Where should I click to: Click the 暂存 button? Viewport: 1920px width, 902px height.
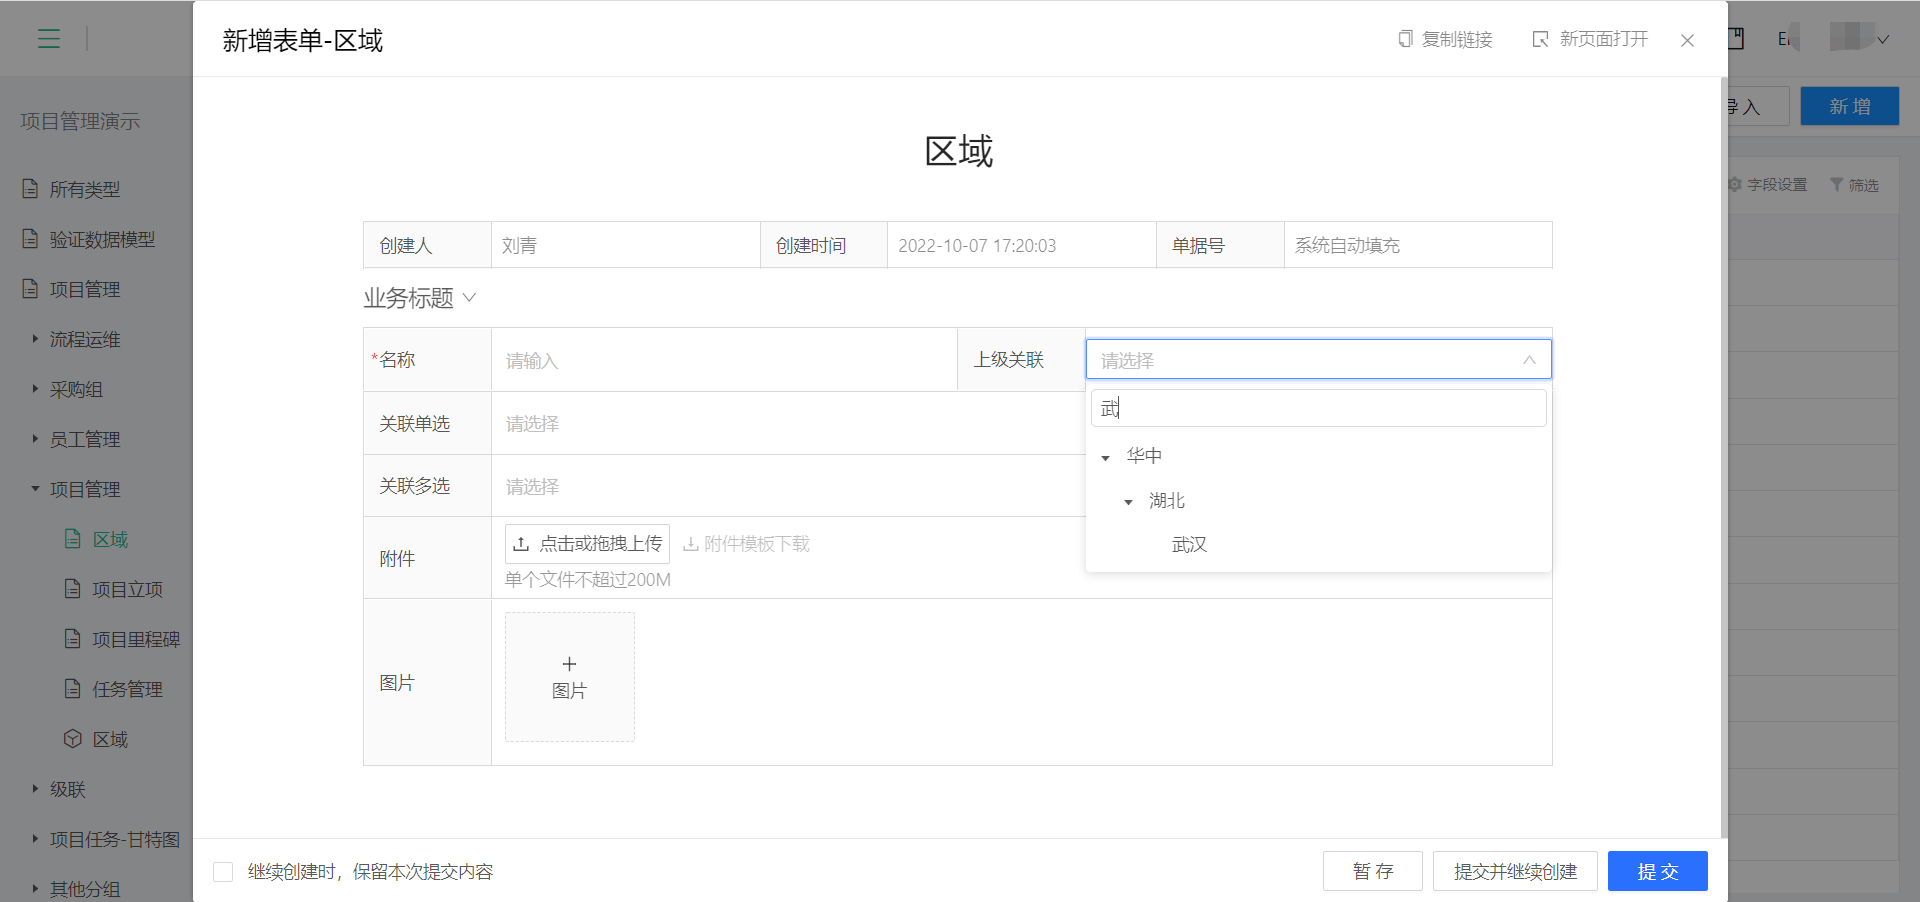[x=1372, y=871]
